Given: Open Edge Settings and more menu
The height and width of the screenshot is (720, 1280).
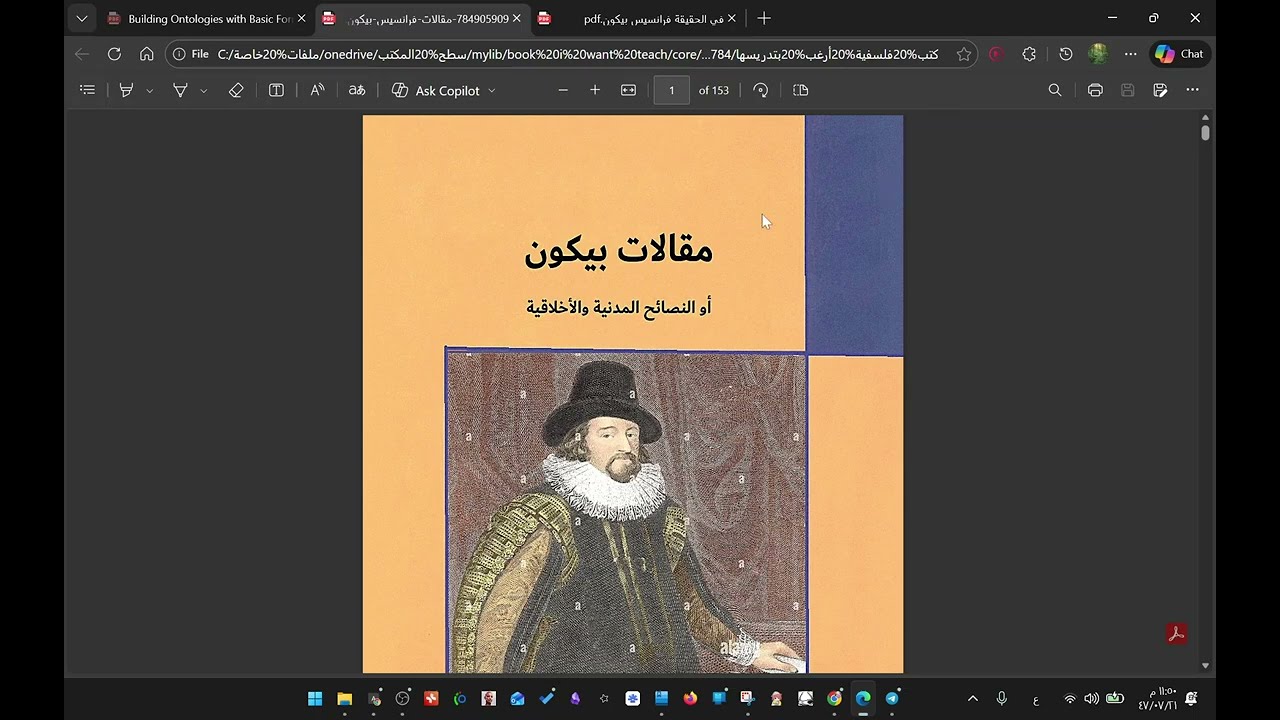Looking at the screenshot, I should tap(1130, 54).
